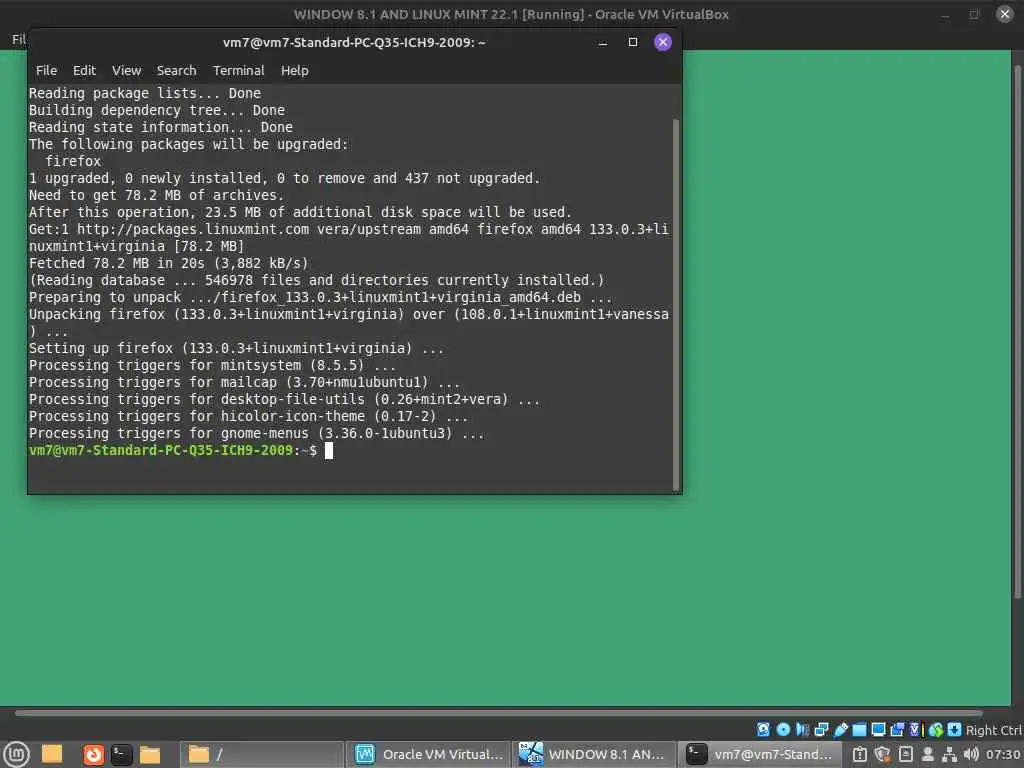This screenshot has height=768, width=1024.
Task: Click the terminal title vm7@vm7-Standard-PC-Q35-ICH9-2009
Action: tap(354, 42)
